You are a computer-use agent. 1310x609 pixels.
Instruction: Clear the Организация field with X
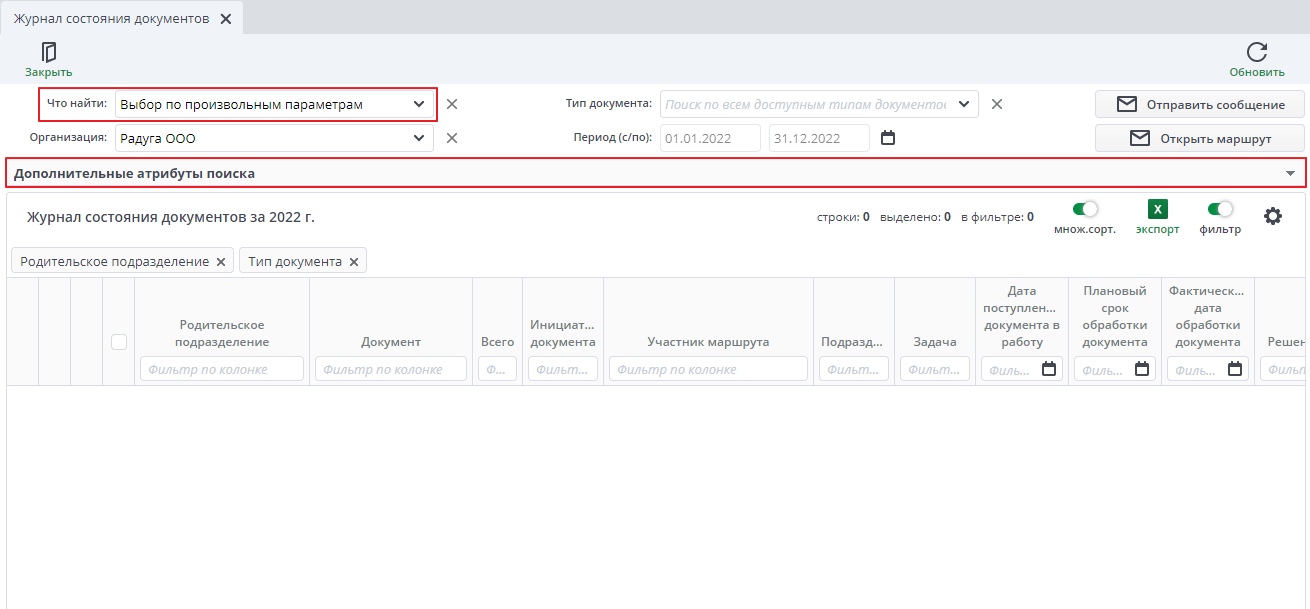tap(452, 138)
